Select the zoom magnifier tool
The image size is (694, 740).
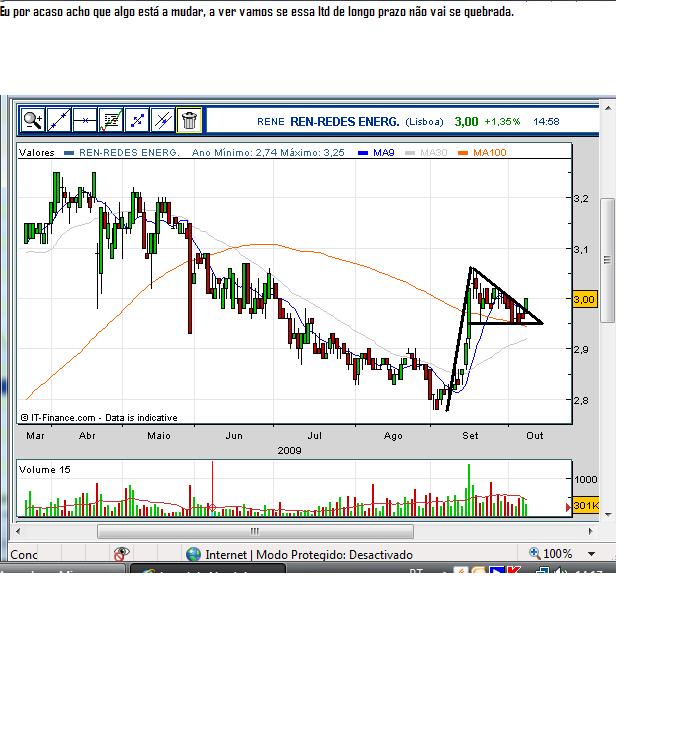(33, 120)
